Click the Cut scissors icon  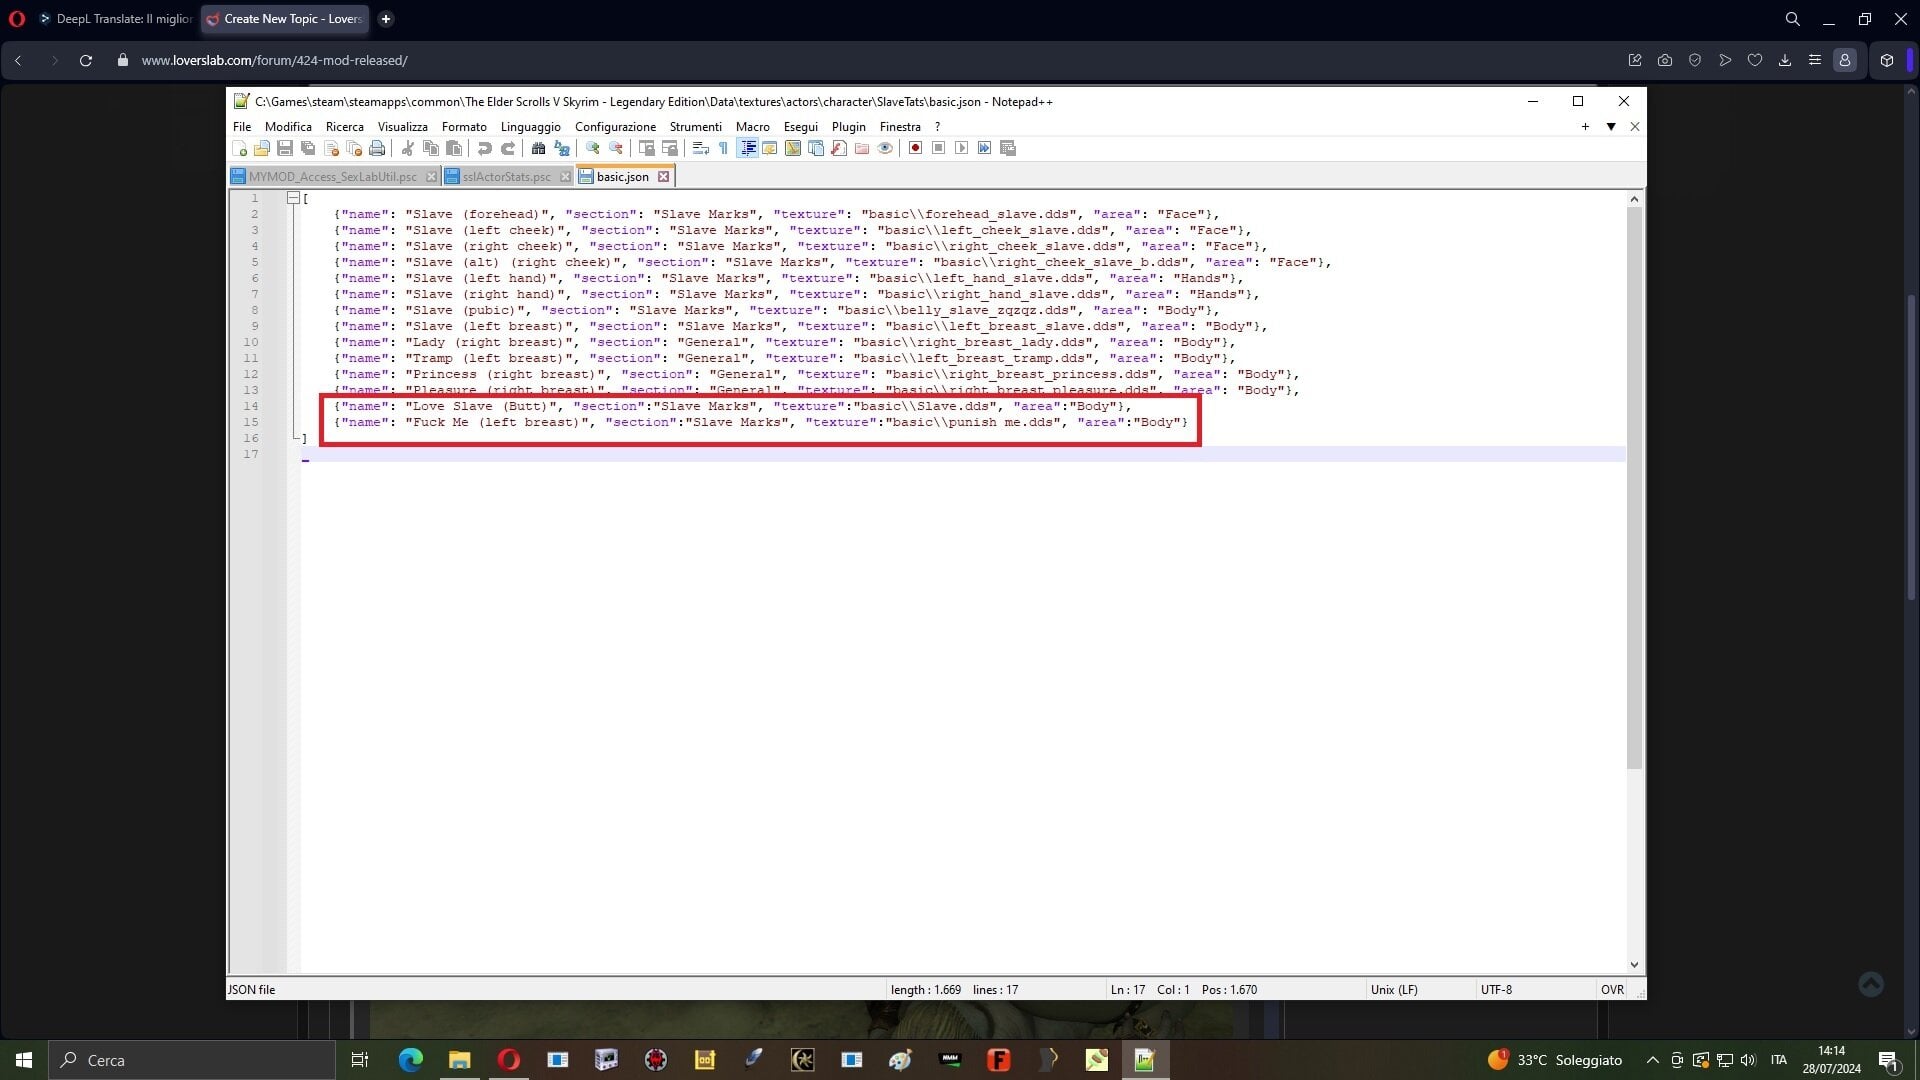tap(408, 148)
